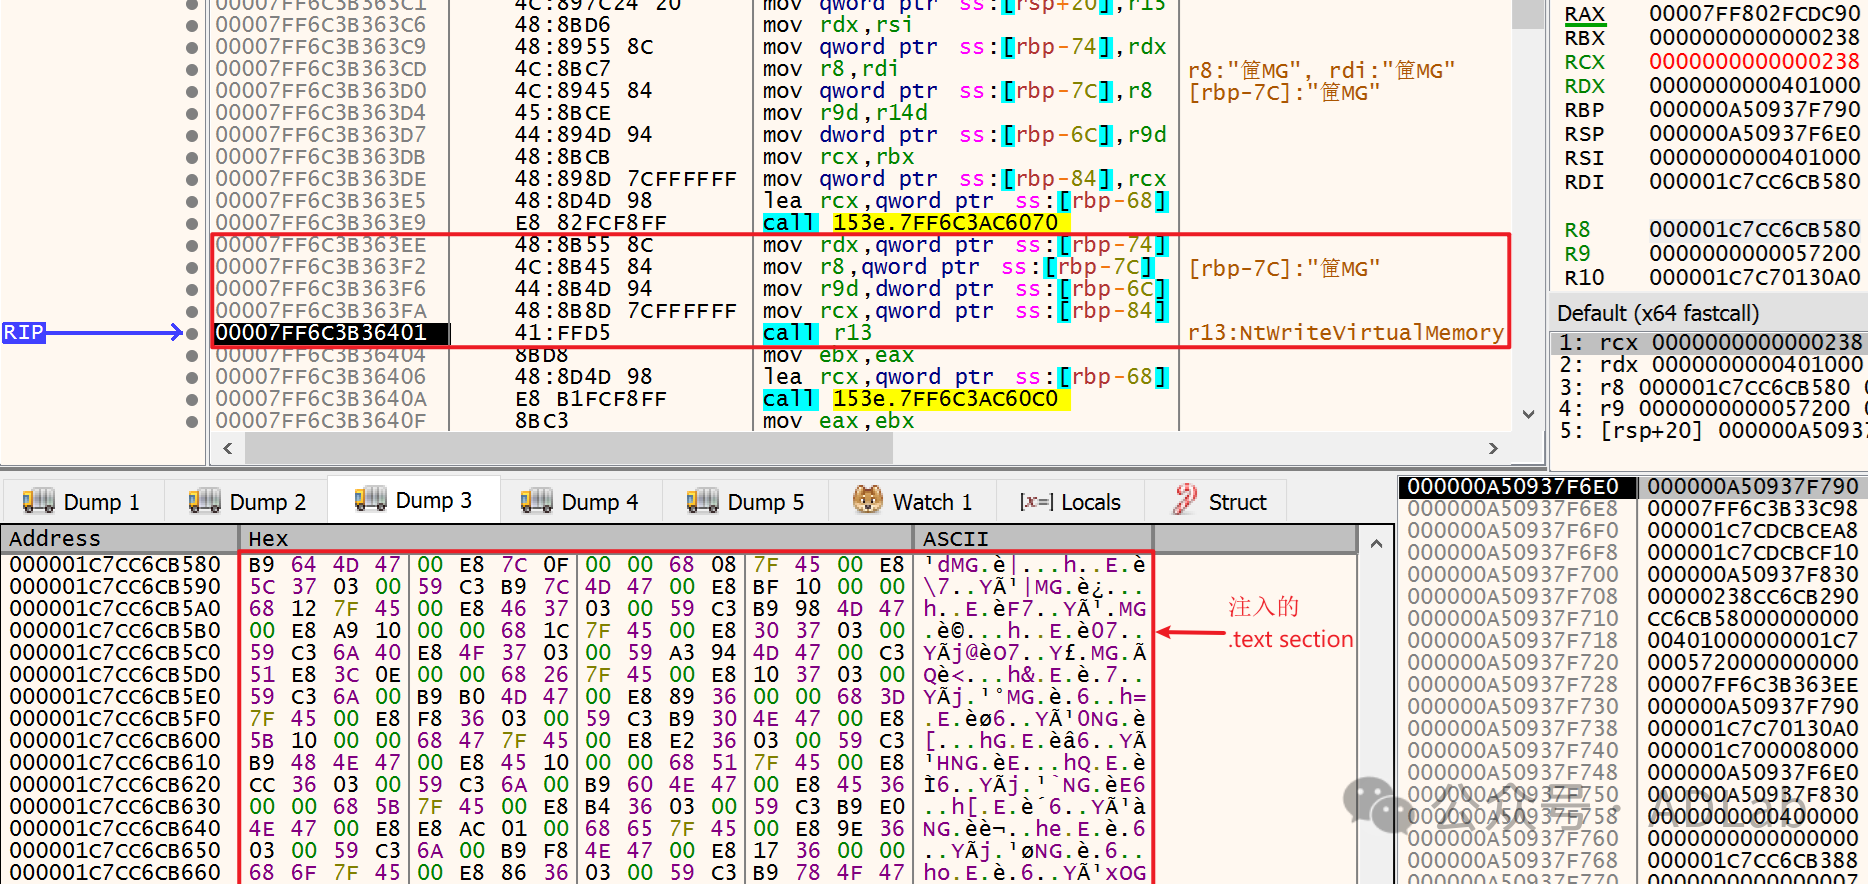Screen dimensions: 1868x884
Task: Click the Watch 1 bug icon
Action: pyautogui.click(x=867, y=500)
